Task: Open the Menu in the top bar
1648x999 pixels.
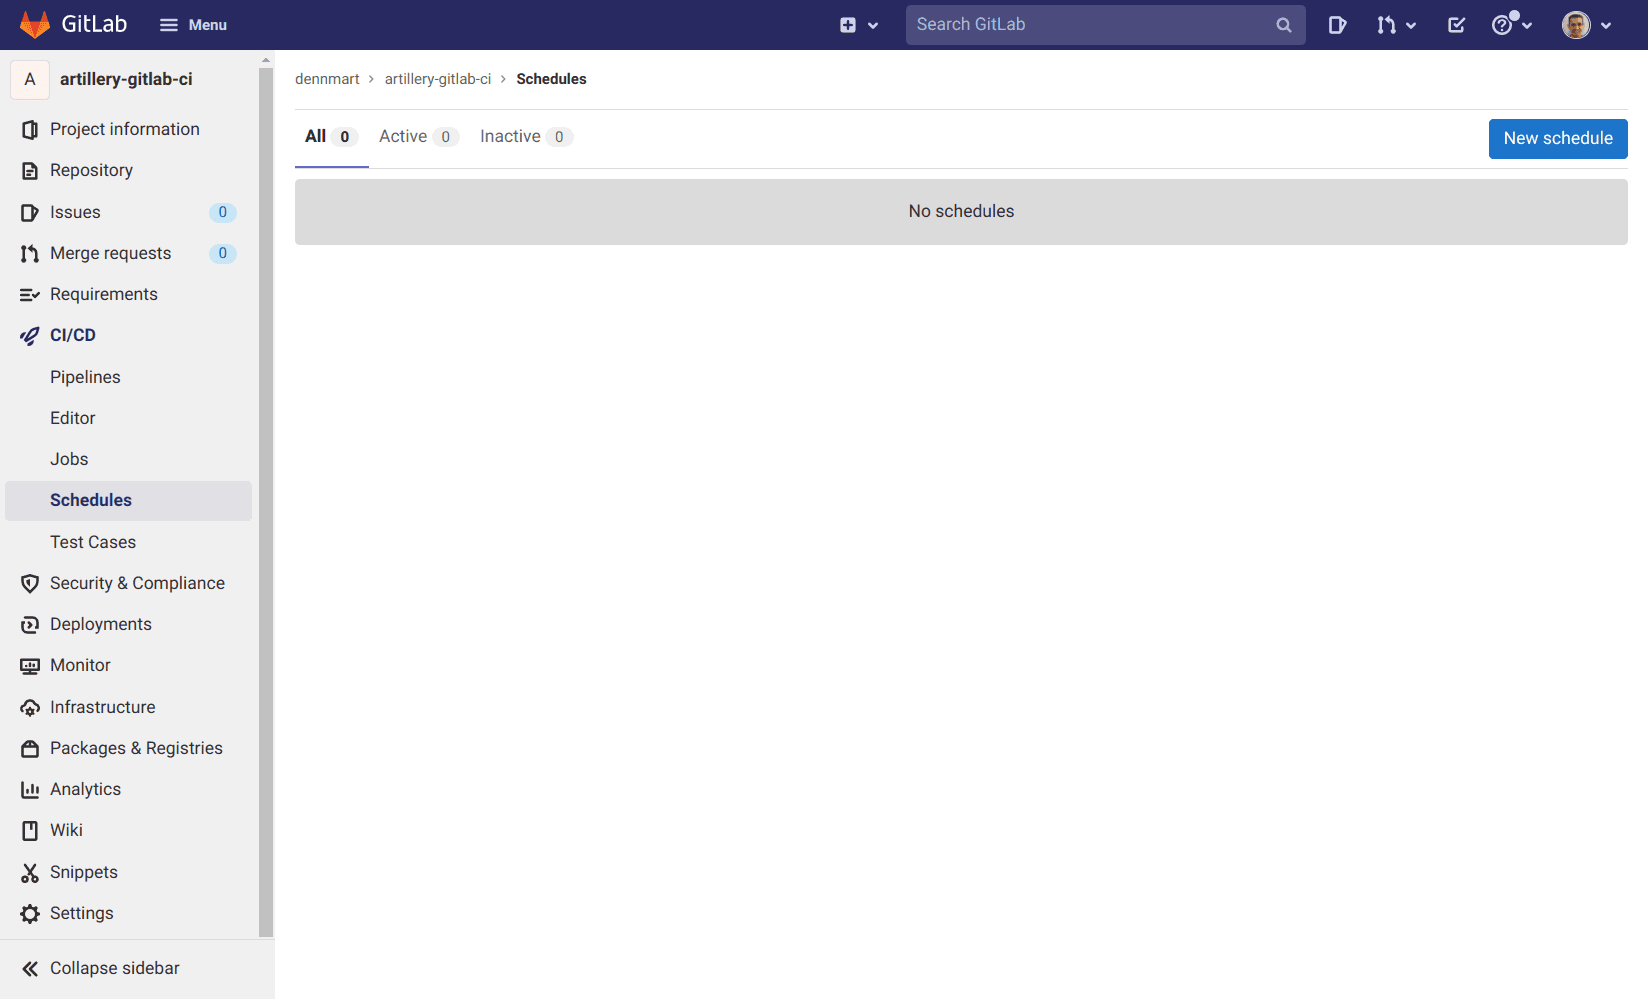Action: pos(192,24)
